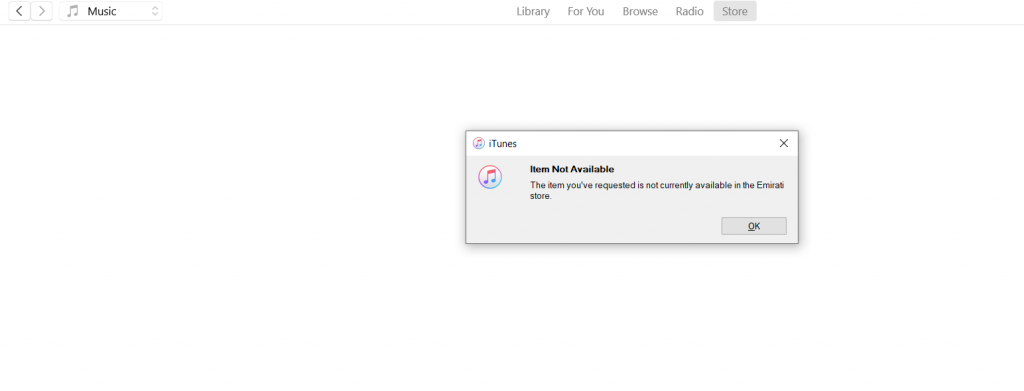Click the large iTunes logo in the dialog

tap(490, 177)
